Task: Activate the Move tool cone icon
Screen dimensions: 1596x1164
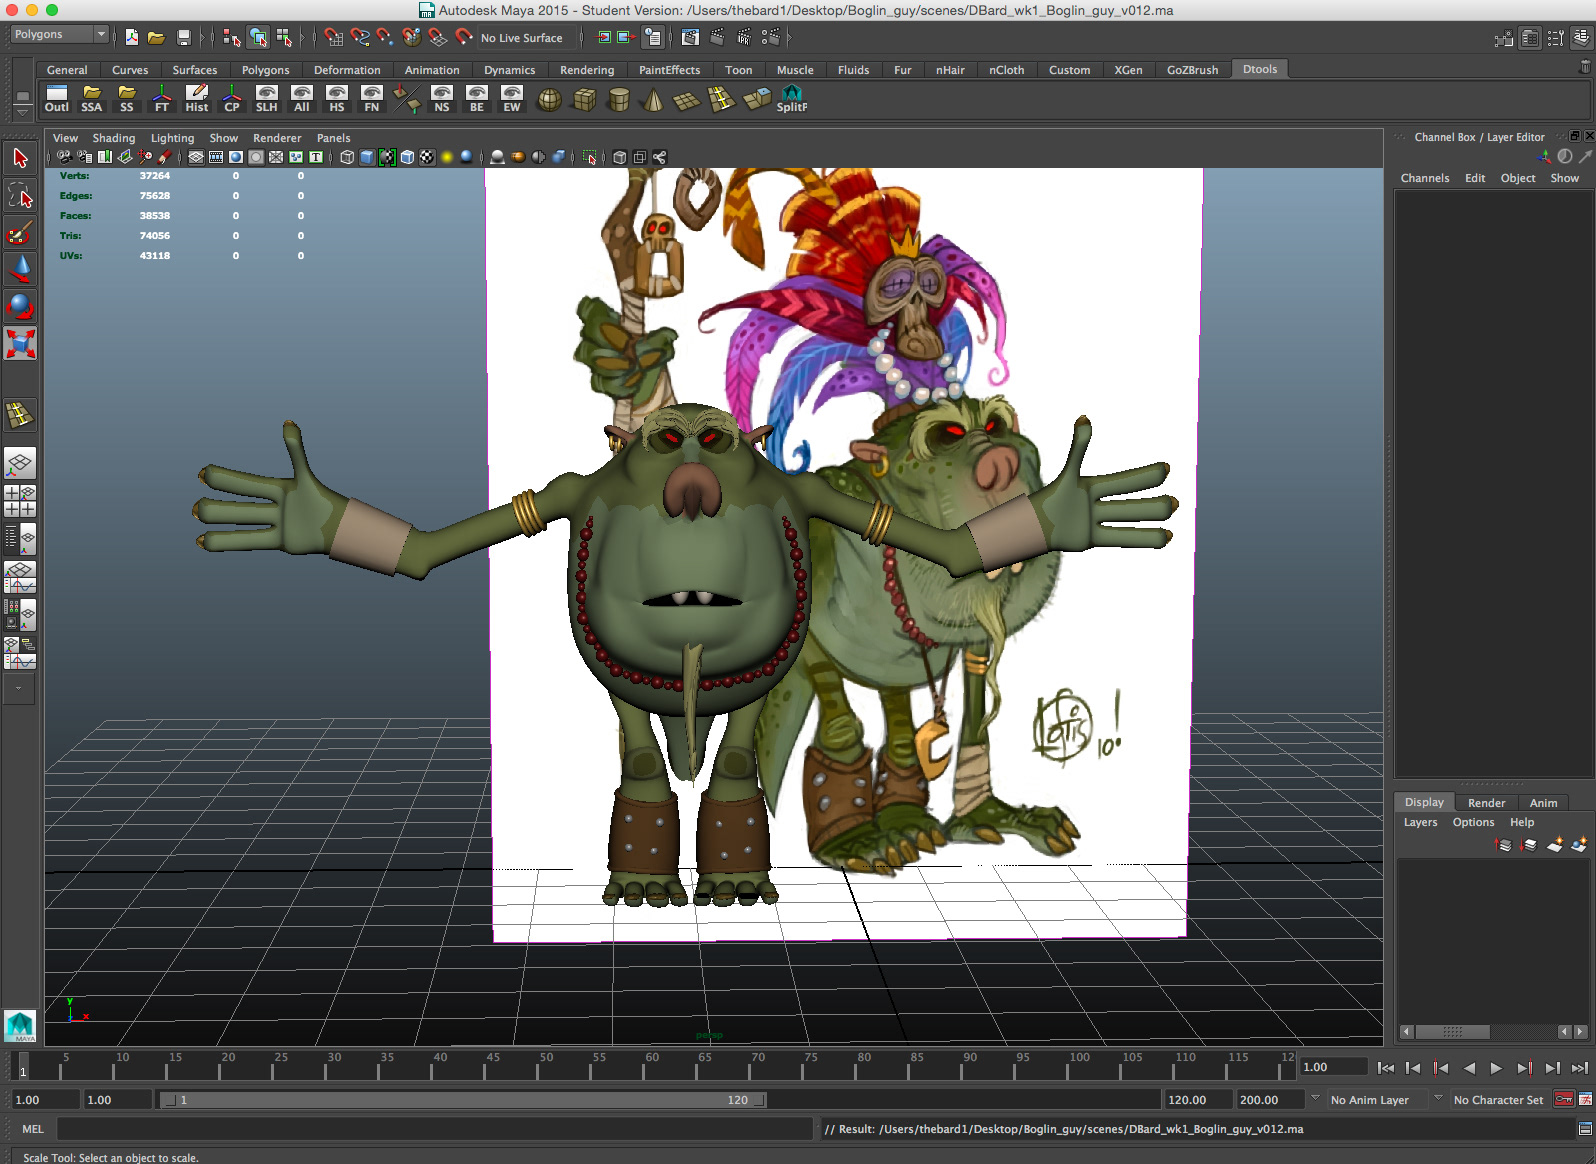Action: 20,269
